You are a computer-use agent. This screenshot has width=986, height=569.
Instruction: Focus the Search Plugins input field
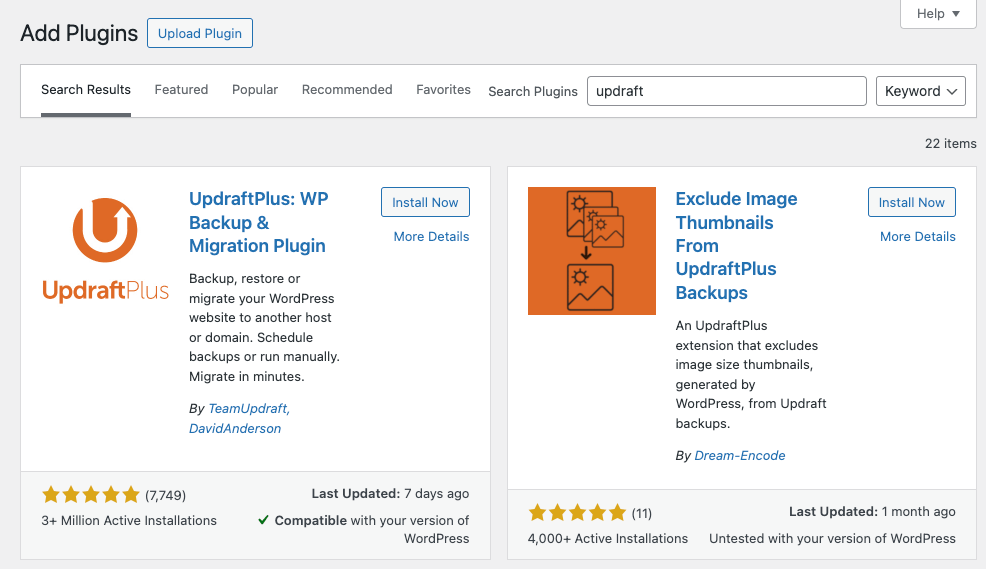[x=727, y=91]
